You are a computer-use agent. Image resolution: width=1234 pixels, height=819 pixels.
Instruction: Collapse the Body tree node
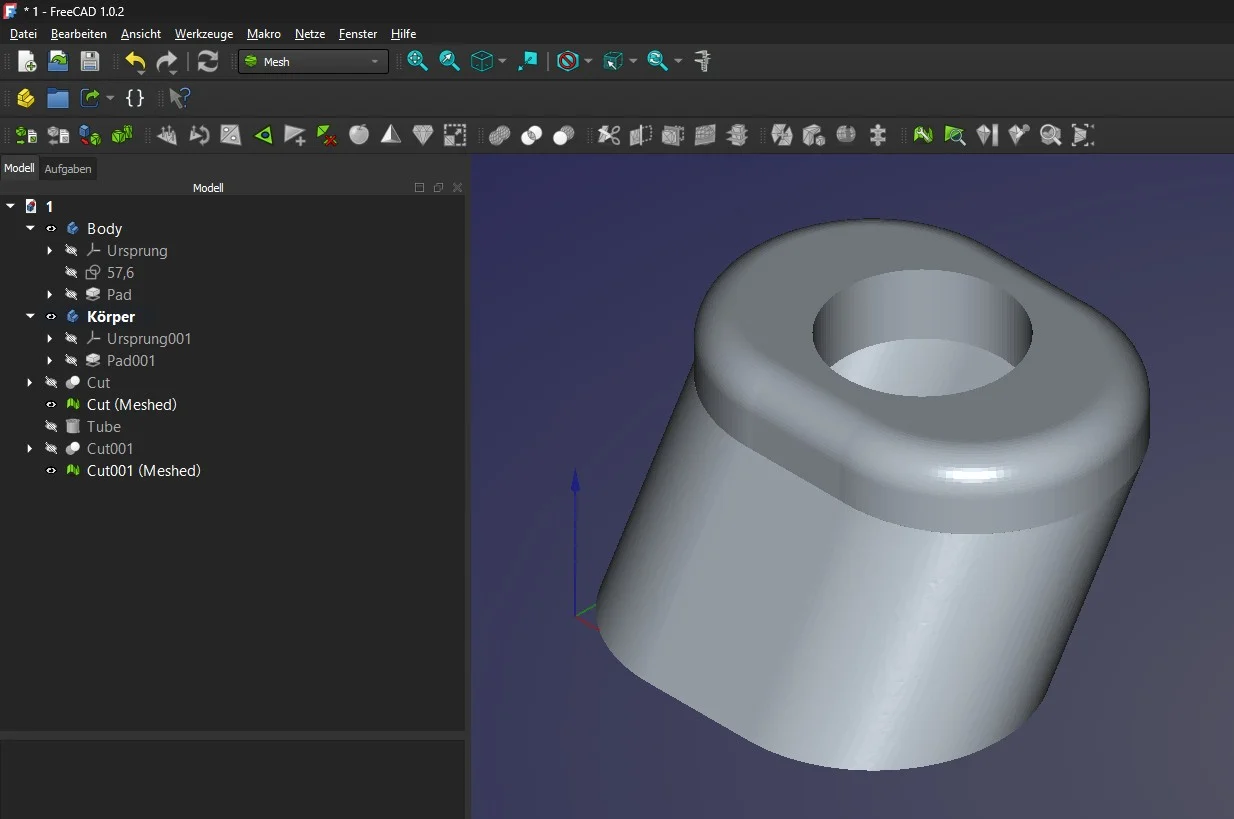[x=30, y=229]
